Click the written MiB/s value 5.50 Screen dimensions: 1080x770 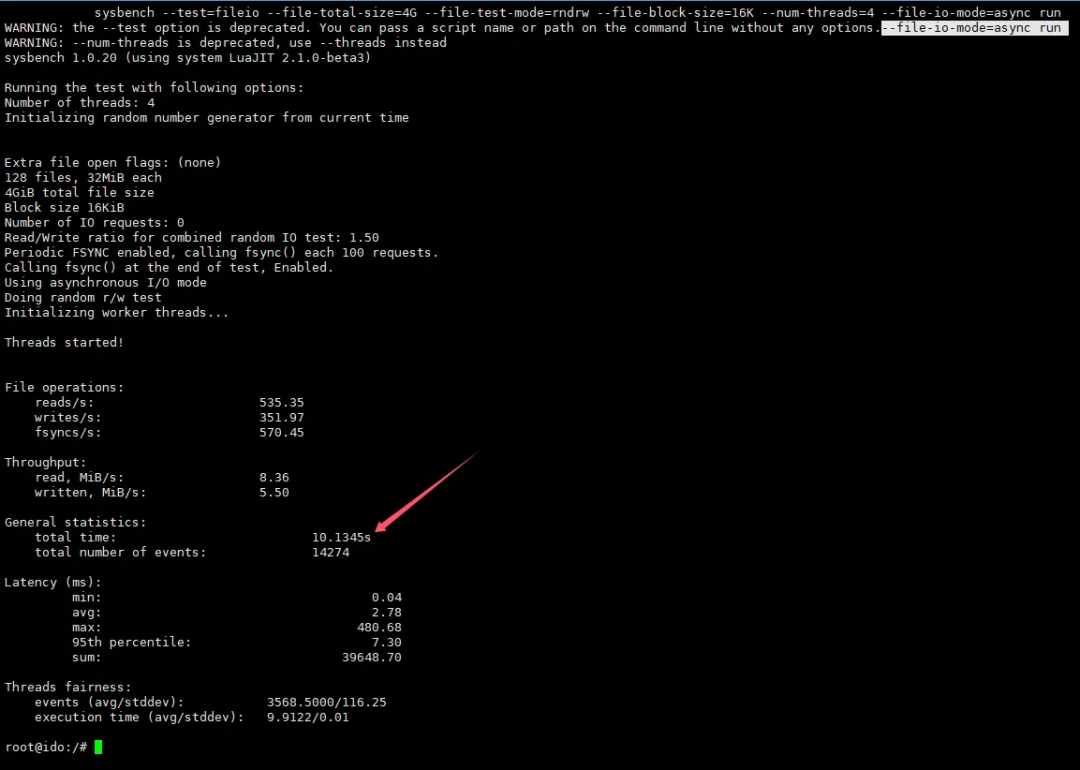pyautogui.click(x=274, y=492)
